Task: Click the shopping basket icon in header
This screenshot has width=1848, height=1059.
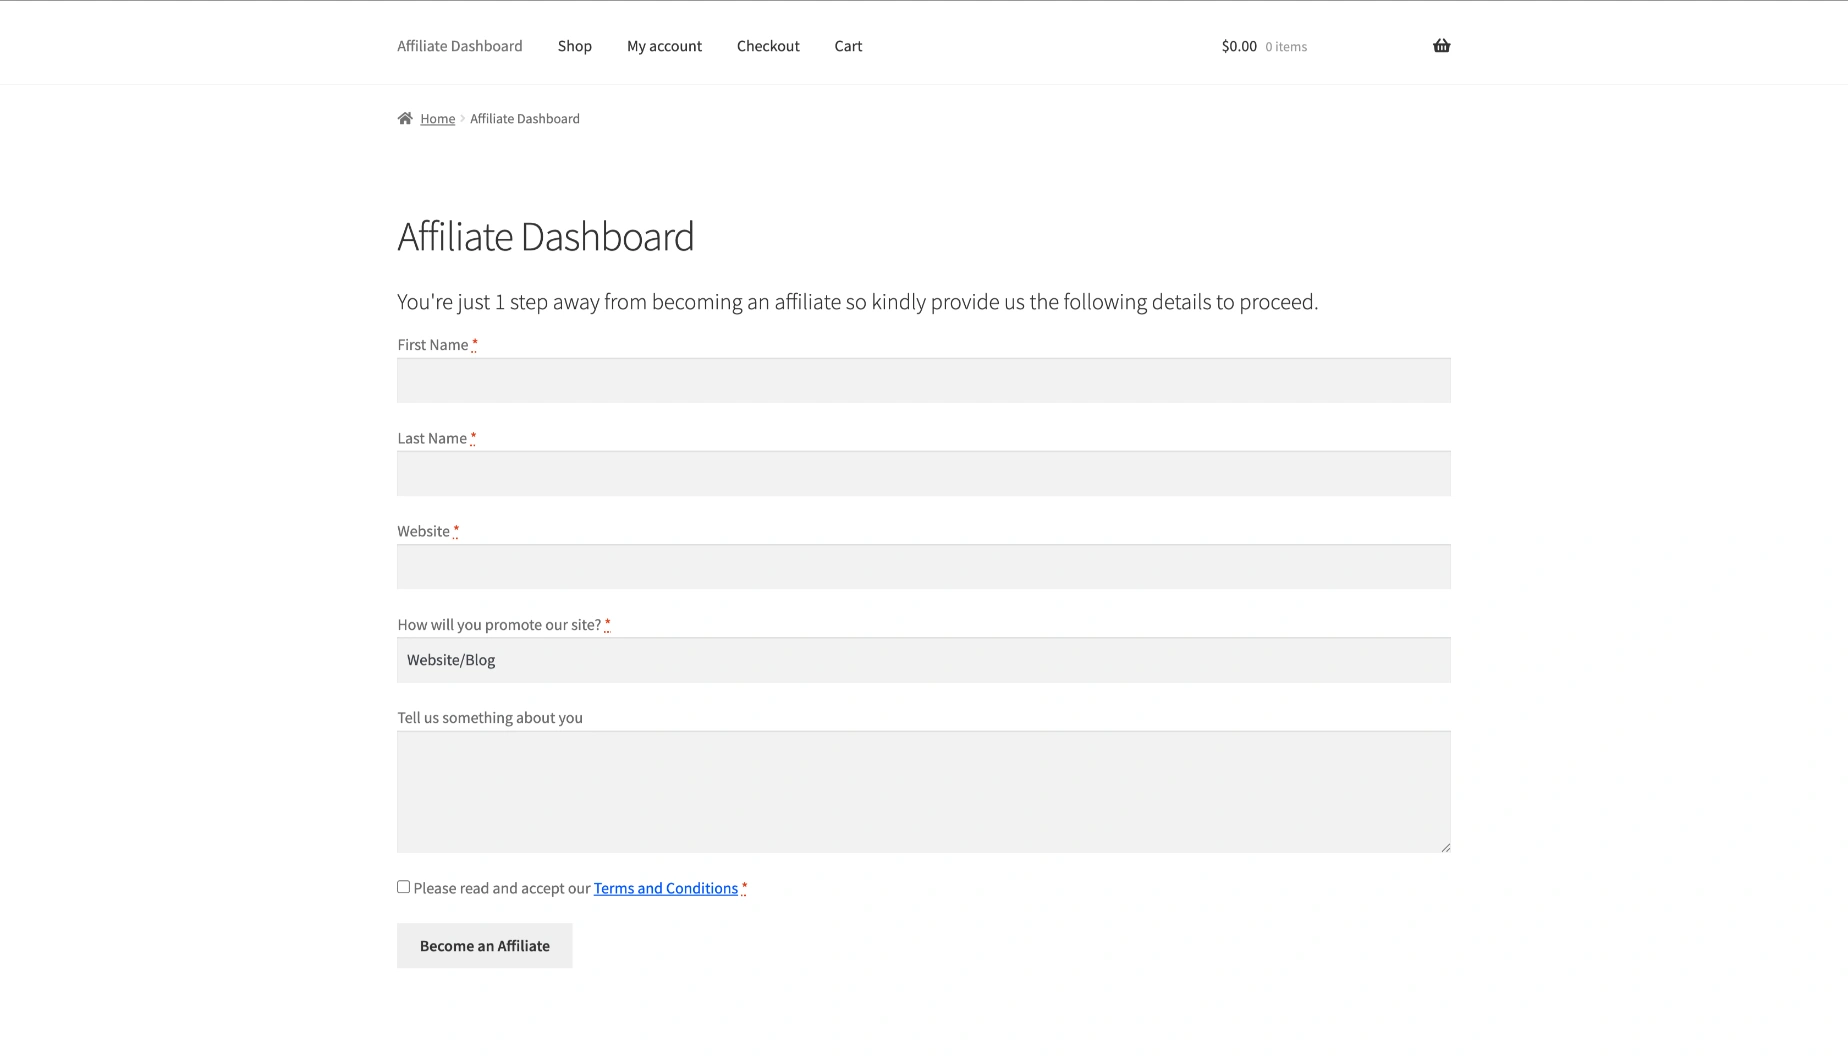Action: (1441, 46)
